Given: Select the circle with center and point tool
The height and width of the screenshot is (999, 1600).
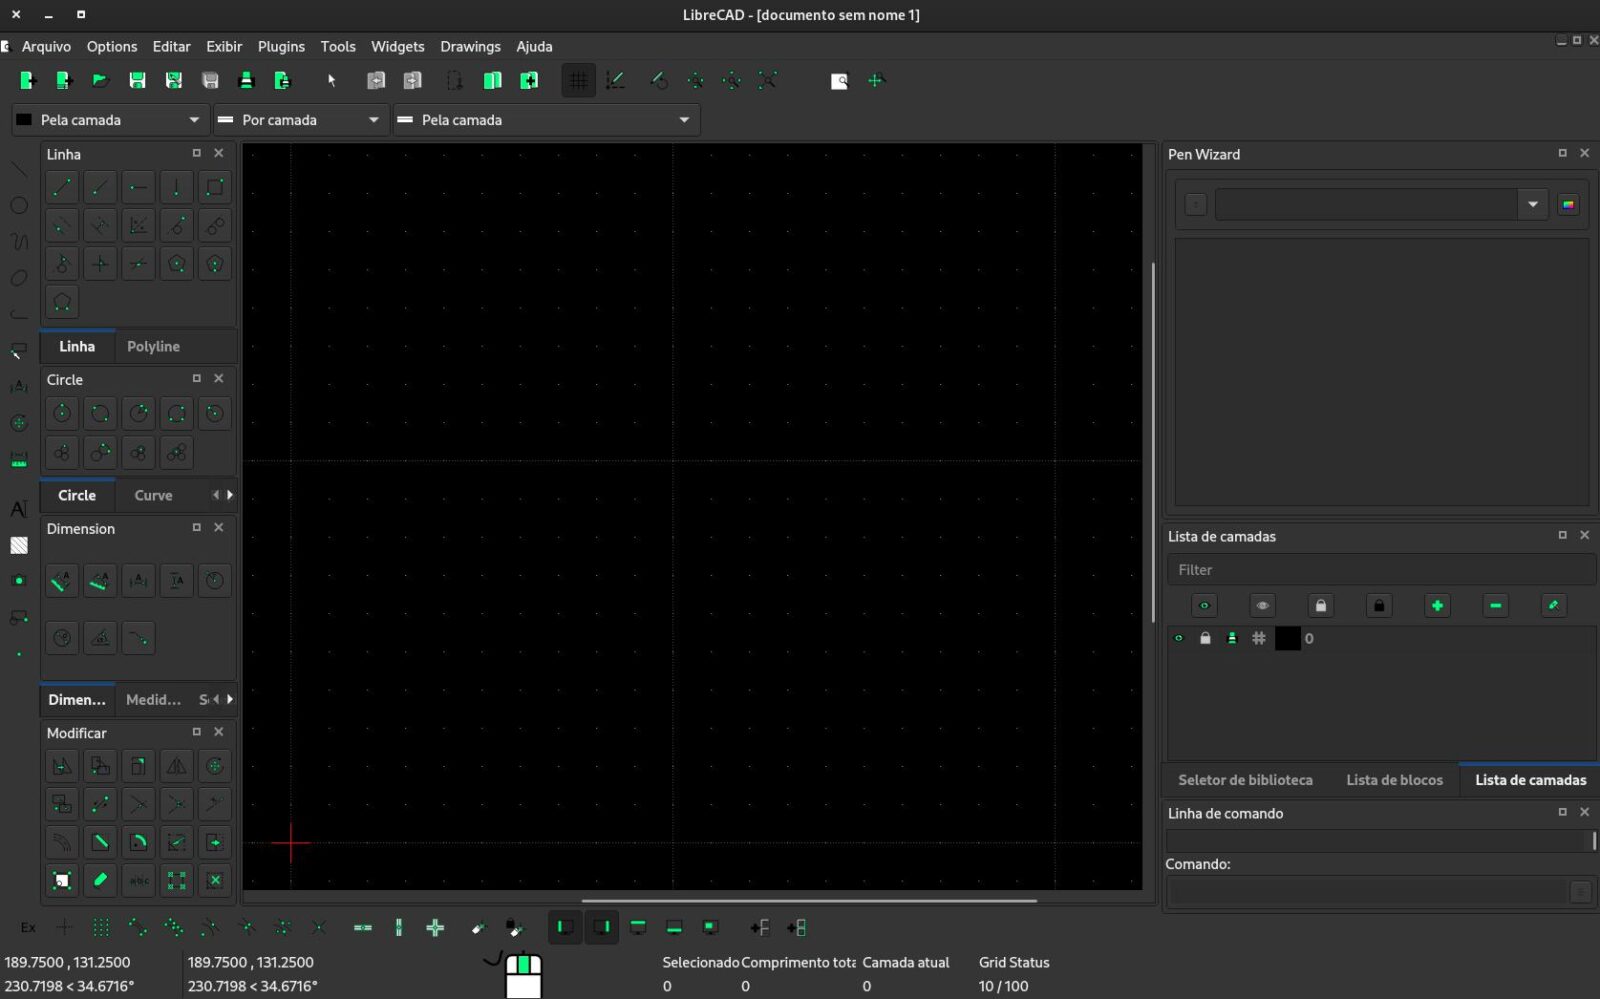Looking at the screenshot, I should (61, 413).
